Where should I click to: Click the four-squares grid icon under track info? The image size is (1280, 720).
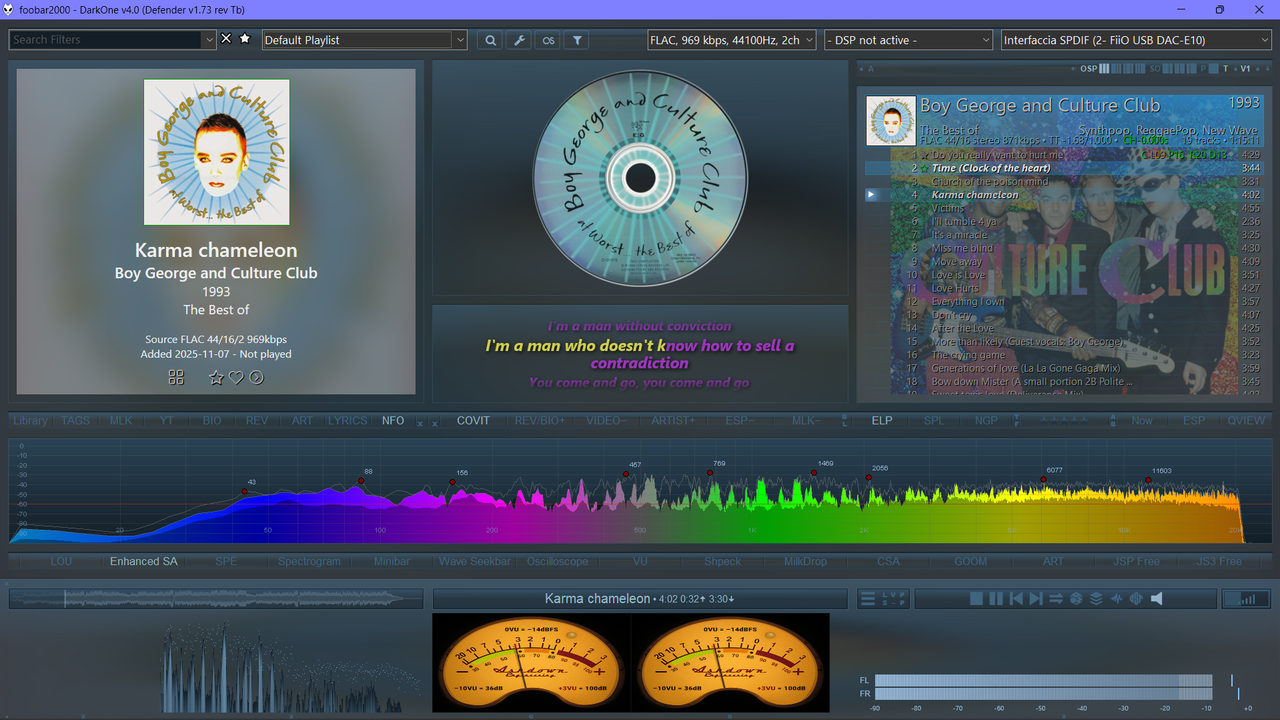(x=176, y=377)
